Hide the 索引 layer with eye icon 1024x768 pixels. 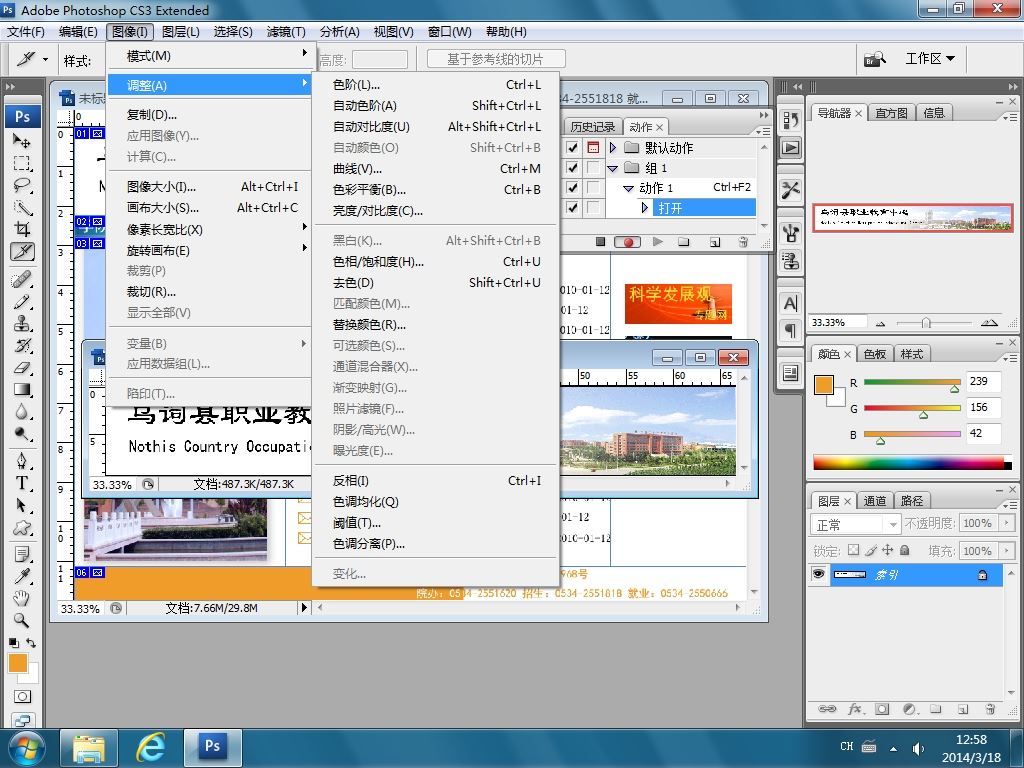coord(818,575)
